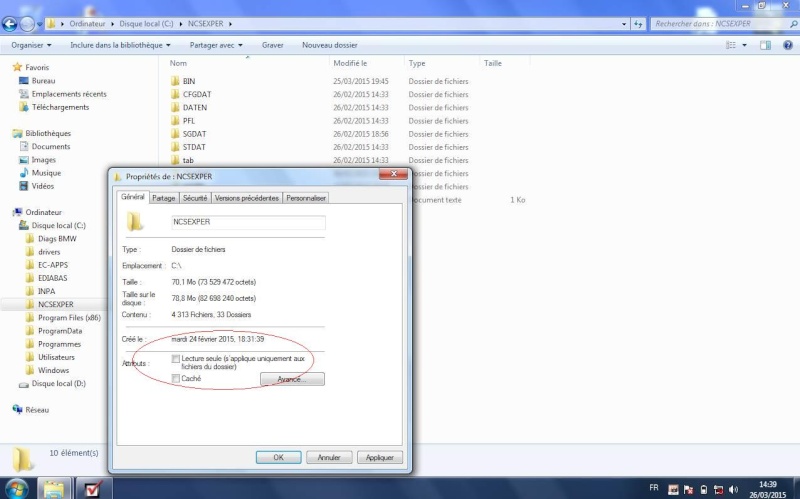
Task: Switch to the Sécurité tab
Action: (x=195, y=198)
